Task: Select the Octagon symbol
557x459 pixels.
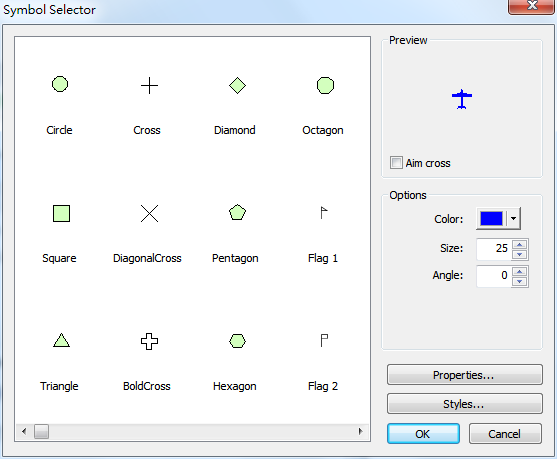Action: 325,86
